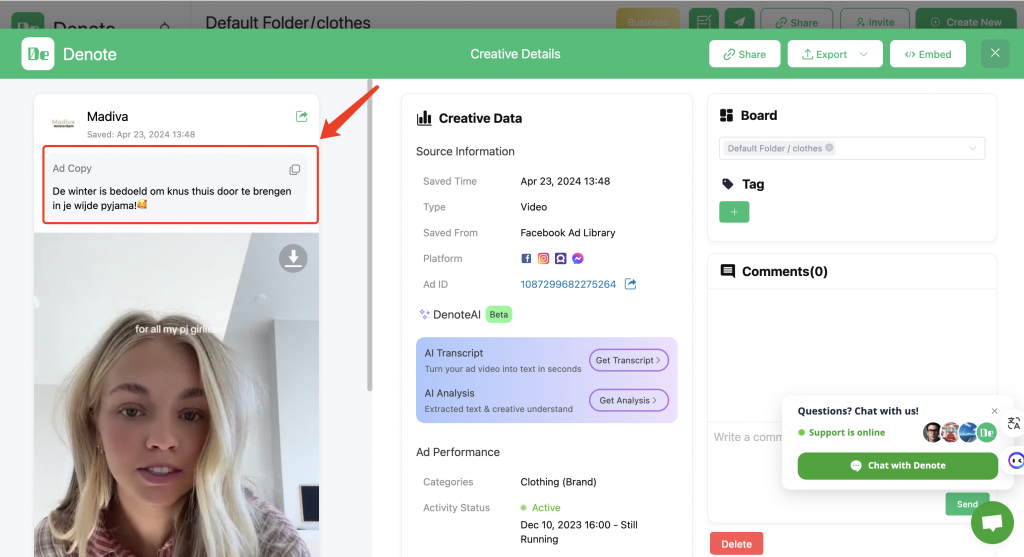
Task: Close the Creative Details panel
Action: coord(995,53)
